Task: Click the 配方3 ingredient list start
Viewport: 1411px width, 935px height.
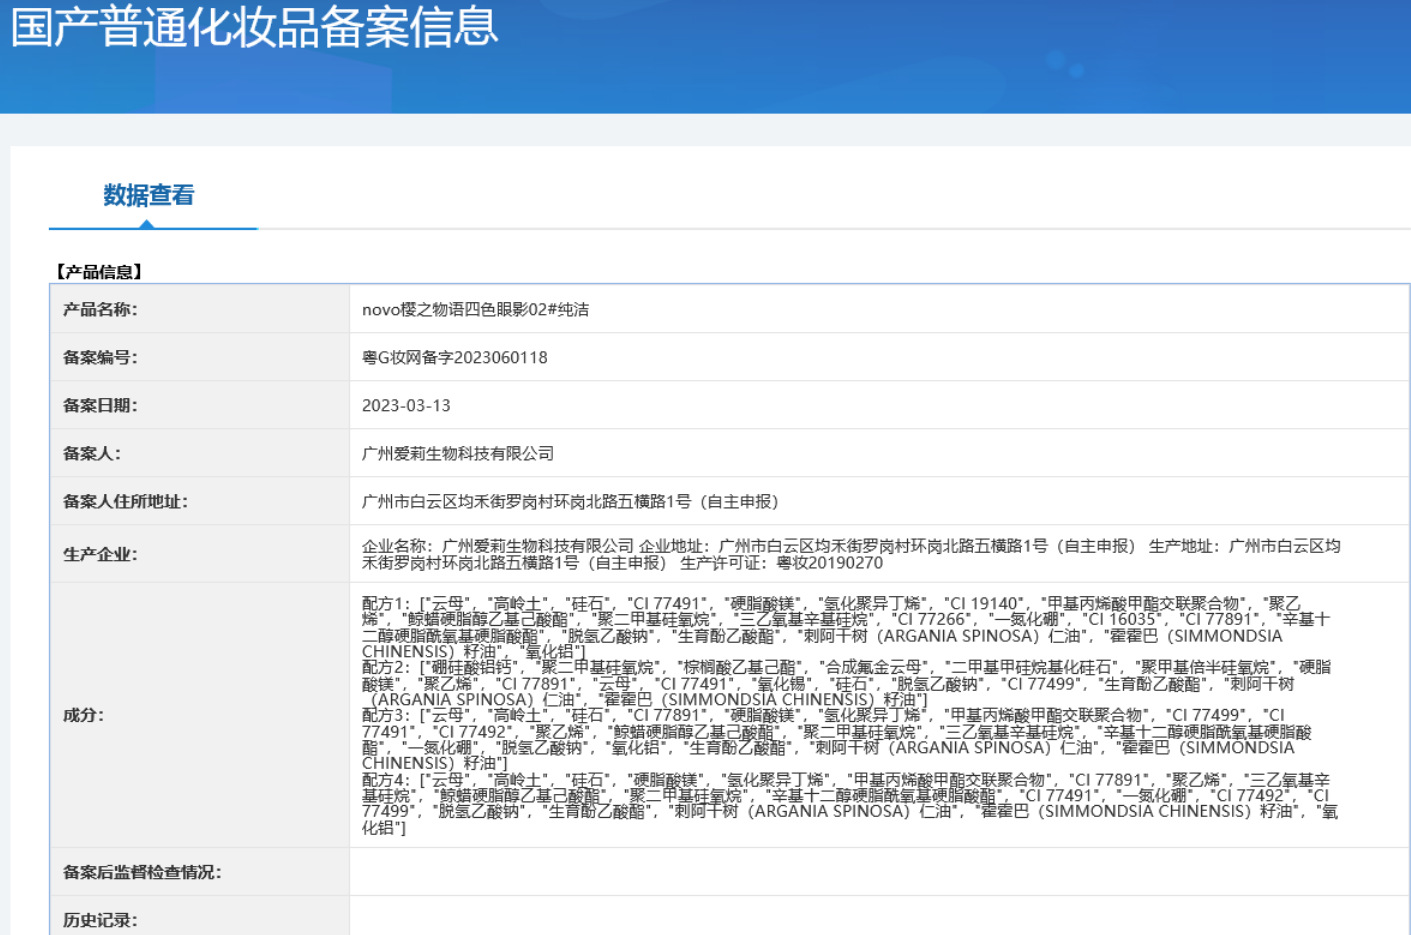Action: click(x=386, y=716)
